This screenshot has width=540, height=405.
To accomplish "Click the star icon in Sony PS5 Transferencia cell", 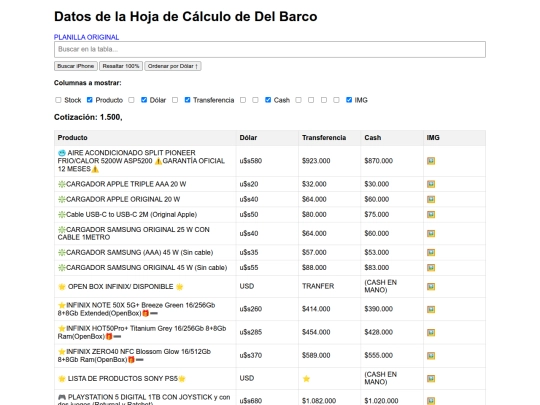I will pos(306,378).
